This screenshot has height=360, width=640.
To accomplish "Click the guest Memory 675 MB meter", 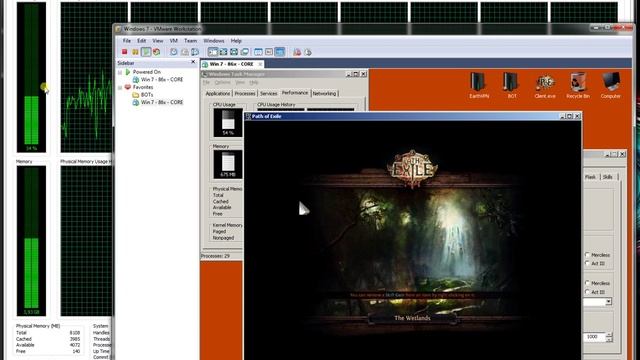I will pyautogui.click(x=228, y=164).
